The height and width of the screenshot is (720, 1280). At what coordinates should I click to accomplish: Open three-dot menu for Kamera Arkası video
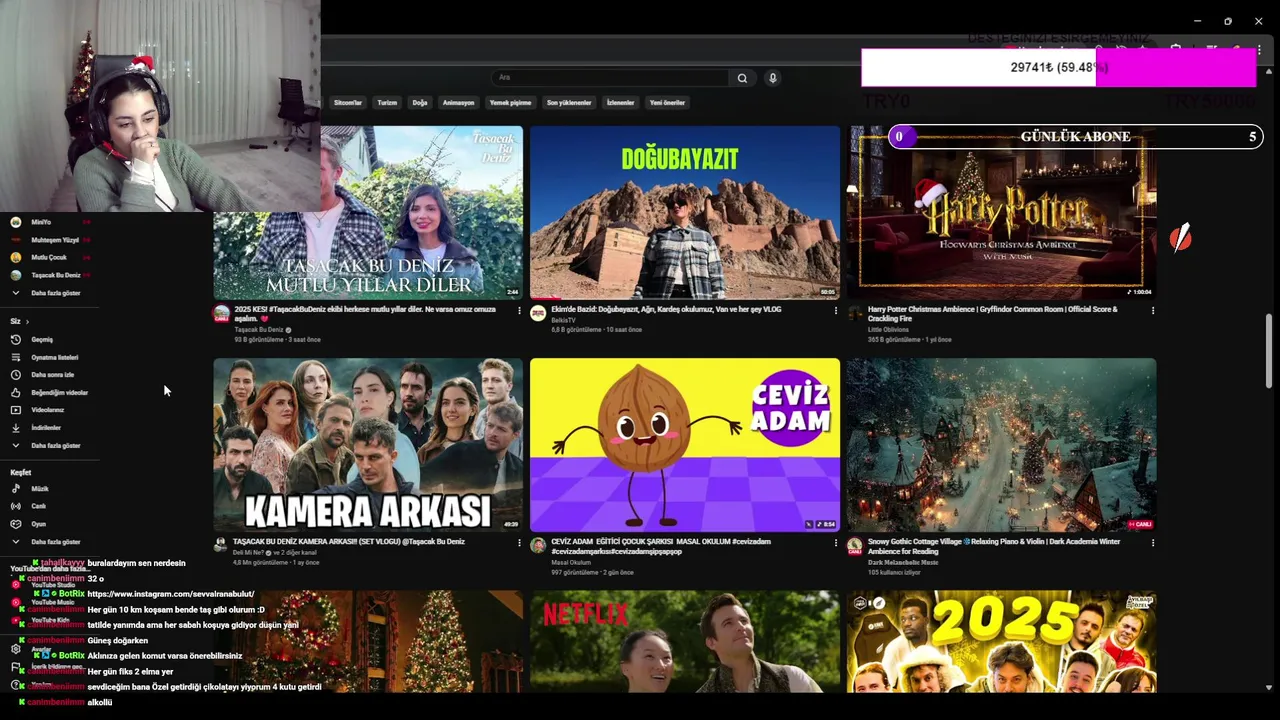click(519, 543)
